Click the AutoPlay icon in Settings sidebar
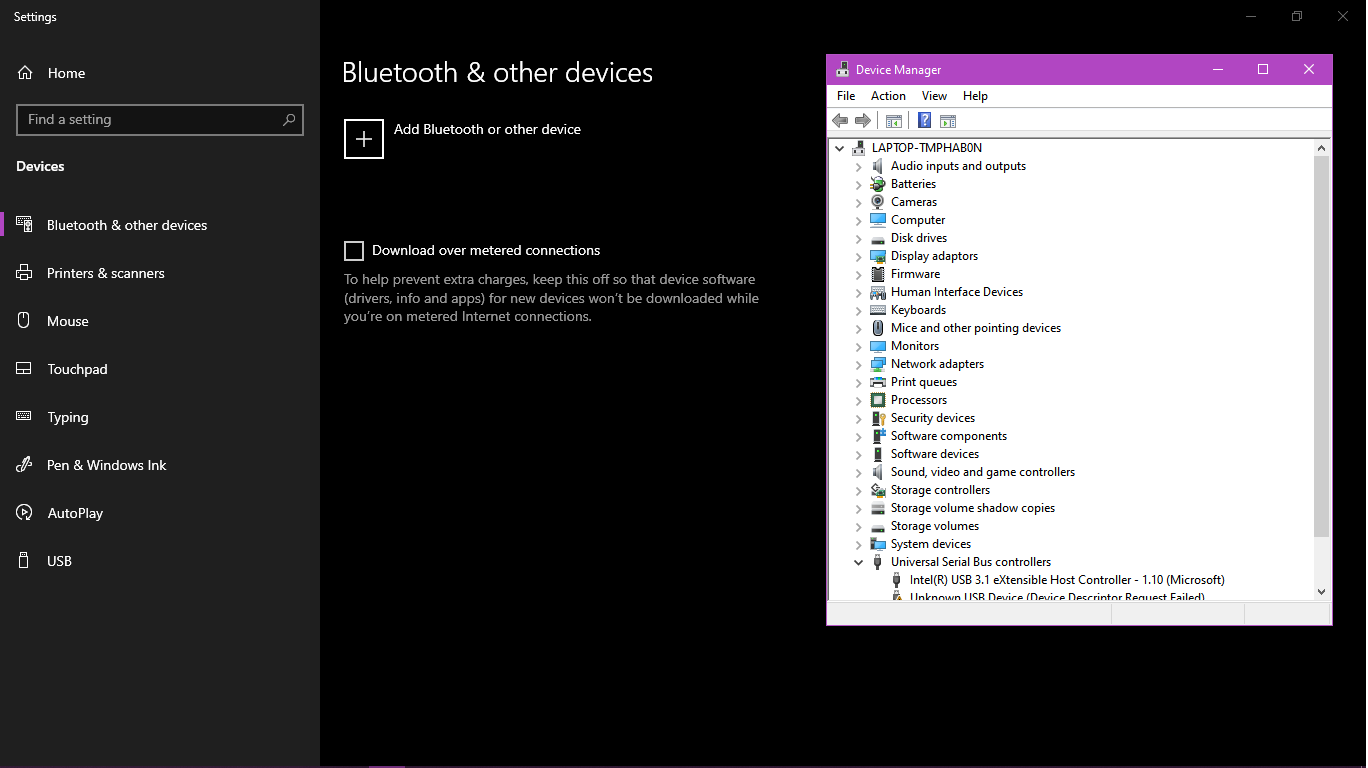 point(22,512)
